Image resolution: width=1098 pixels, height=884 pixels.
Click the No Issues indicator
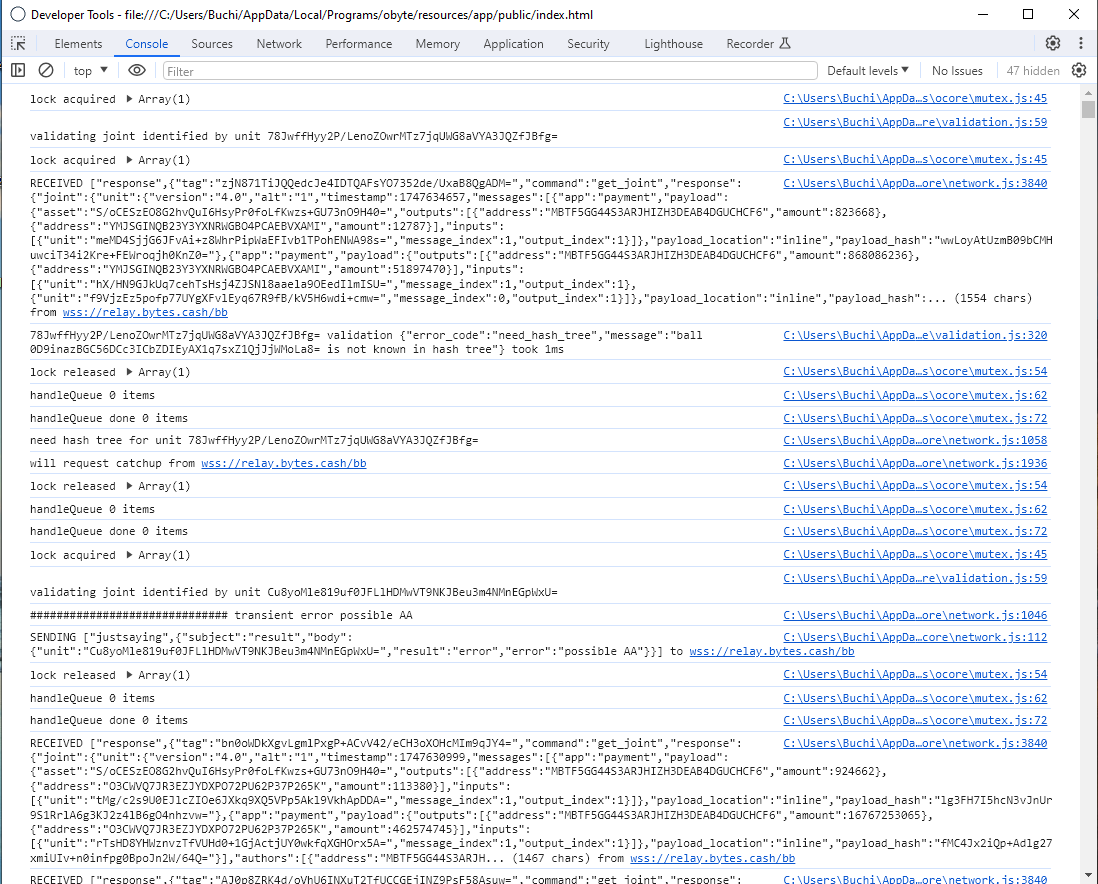click(x=957, y=71)
